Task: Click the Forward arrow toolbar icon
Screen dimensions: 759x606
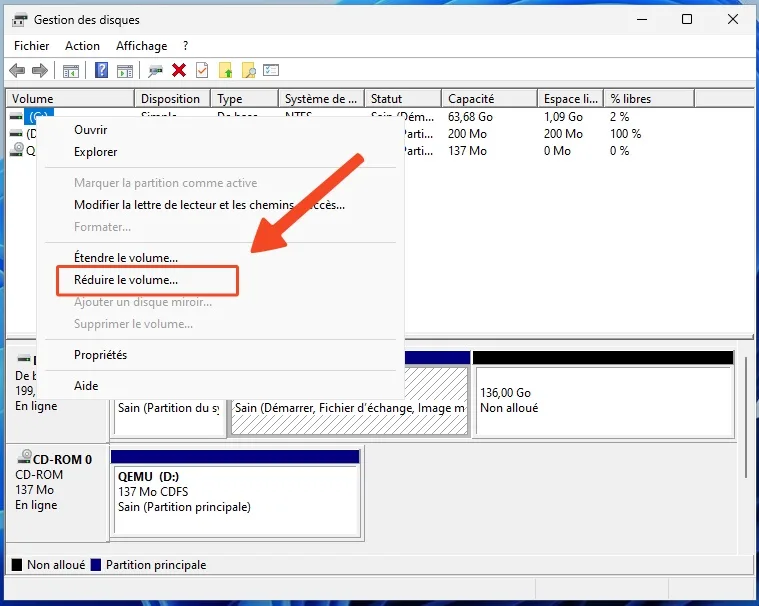Action: coord(40,71)
